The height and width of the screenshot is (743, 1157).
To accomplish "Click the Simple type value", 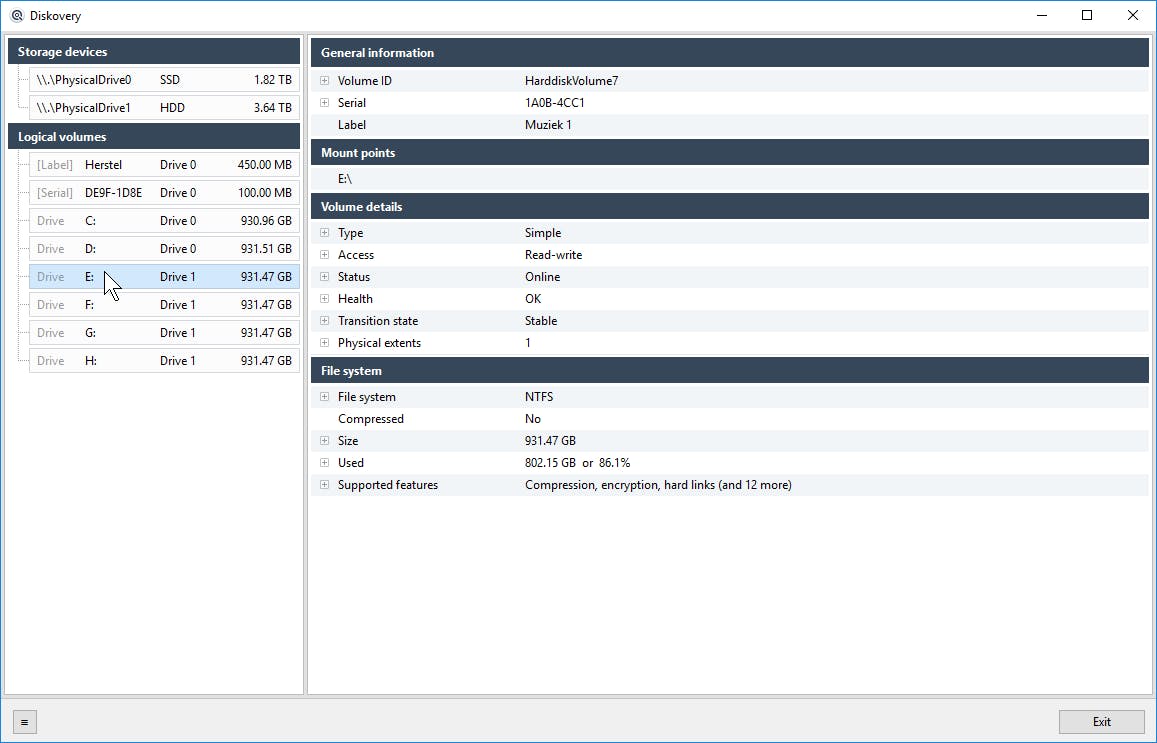I will [x=543, y=232].
